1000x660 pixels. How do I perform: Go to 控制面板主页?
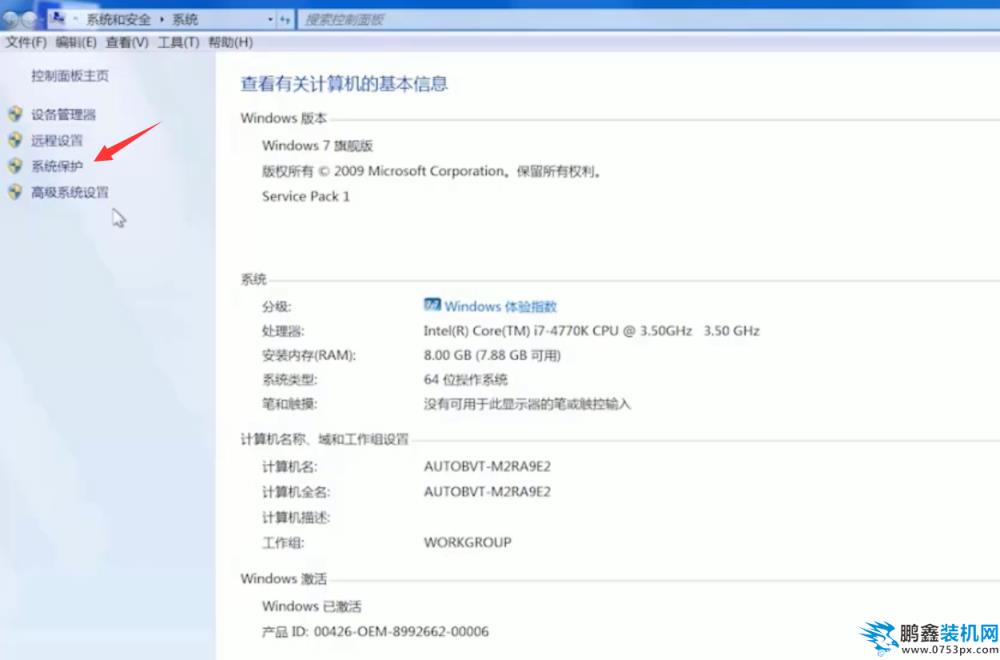point(70,76)
